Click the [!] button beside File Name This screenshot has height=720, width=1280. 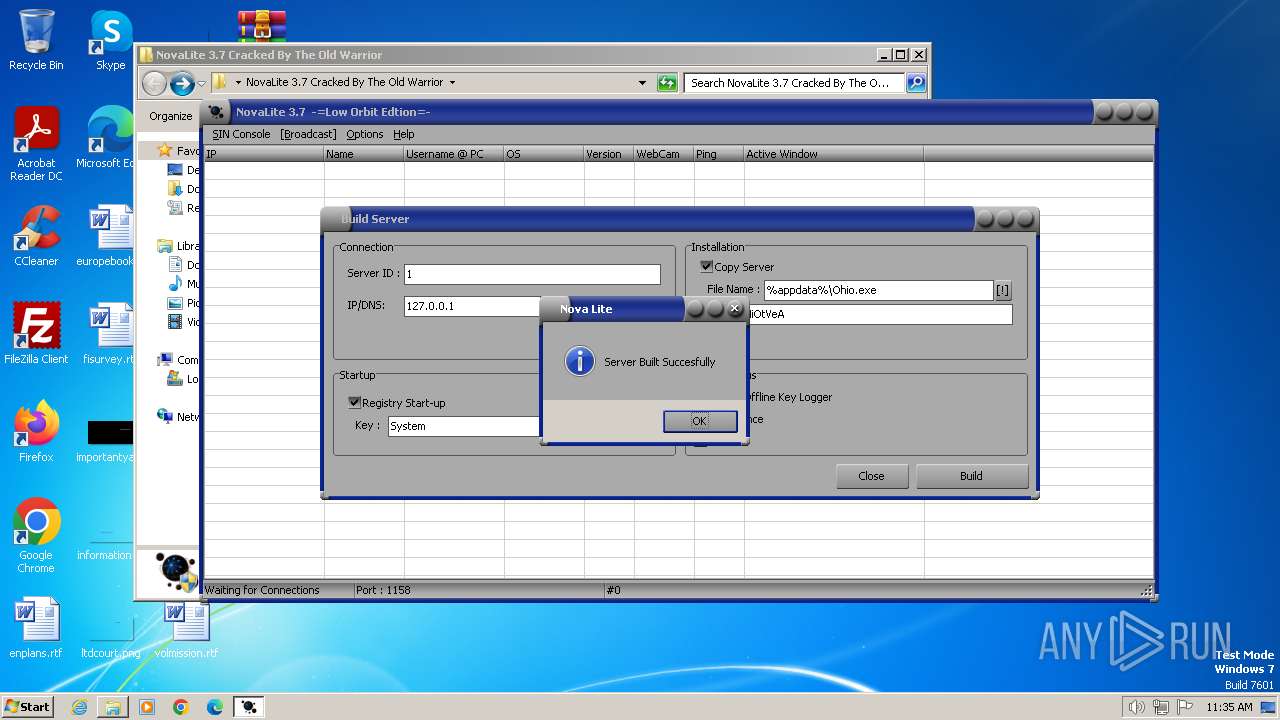coord(1003,290)
